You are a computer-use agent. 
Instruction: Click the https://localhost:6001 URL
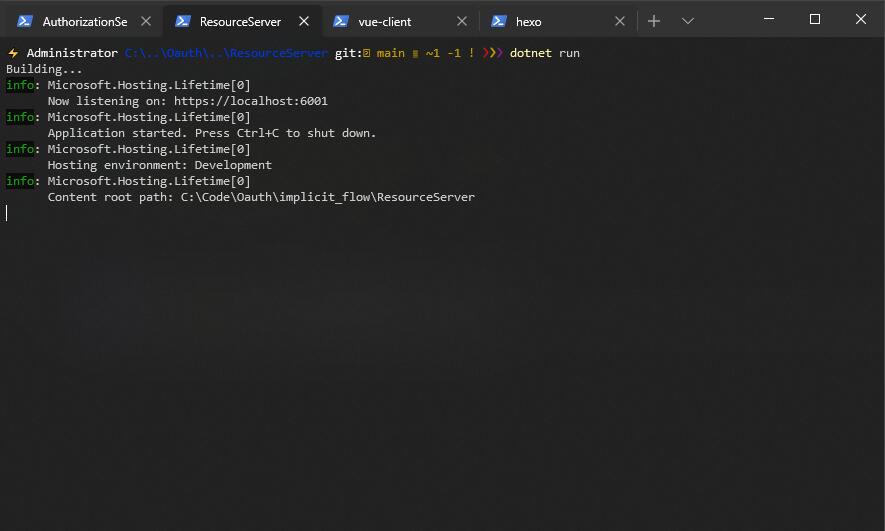[x=251, y=101]
